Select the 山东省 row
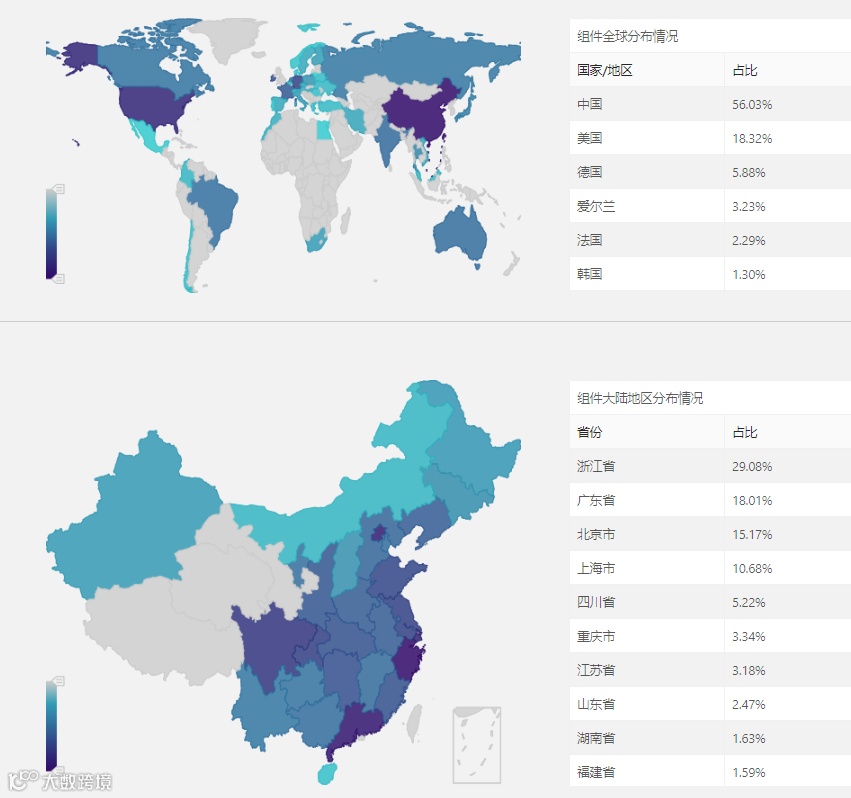 710,704
